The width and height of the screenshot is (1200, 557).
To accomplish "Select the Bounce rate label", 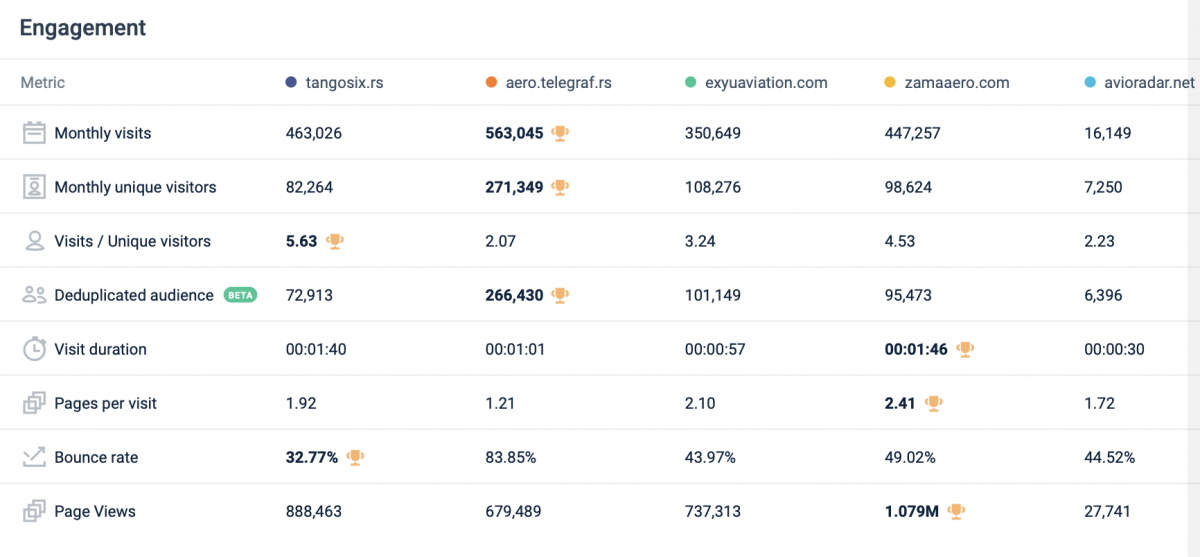I will [x=96, y=457].
